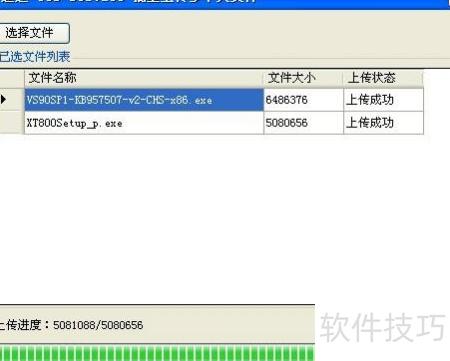Click the 选择文件 button
The image size is (450, 361).
34,33
